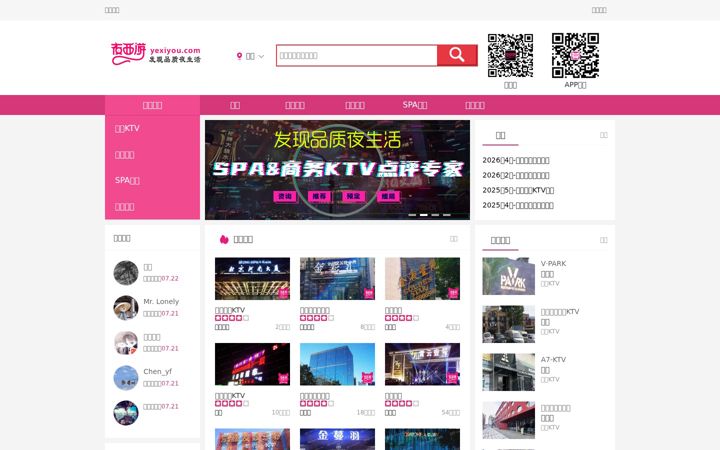The width and height of the screenshot is (720, 450).
Task: Open the venue photo with the 8 reviews count
Action: pyautogui.click(x=337, y=279)
